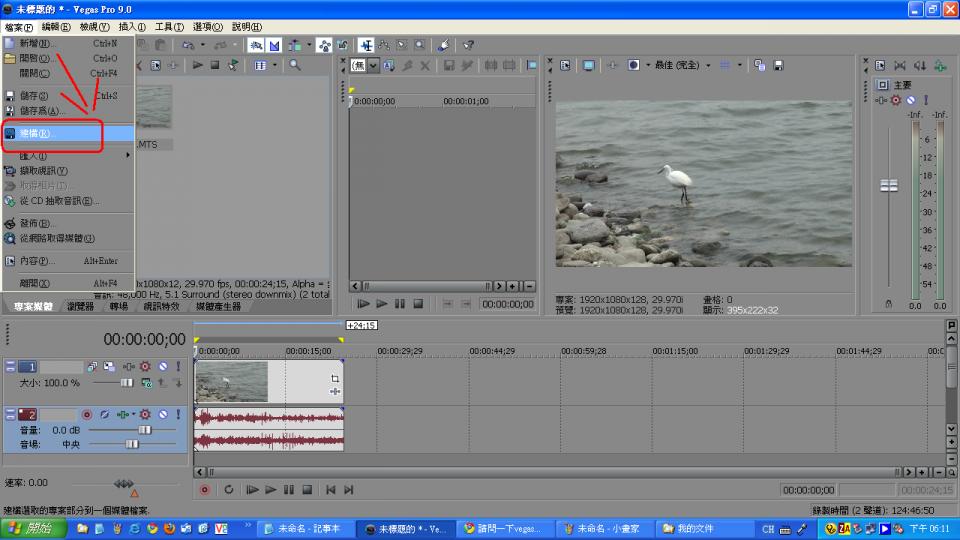Click the master volume fader handle
The width and height of the screenshot is (960, 540).
point(888,186)
